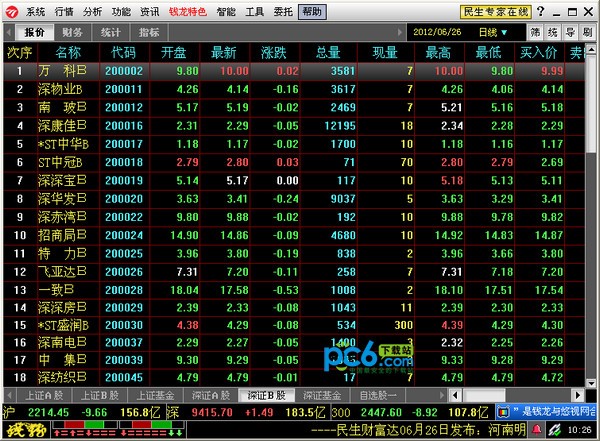Click the 民生专家在线 button
Screen dimensions: 600x441
tap(496, 12)
